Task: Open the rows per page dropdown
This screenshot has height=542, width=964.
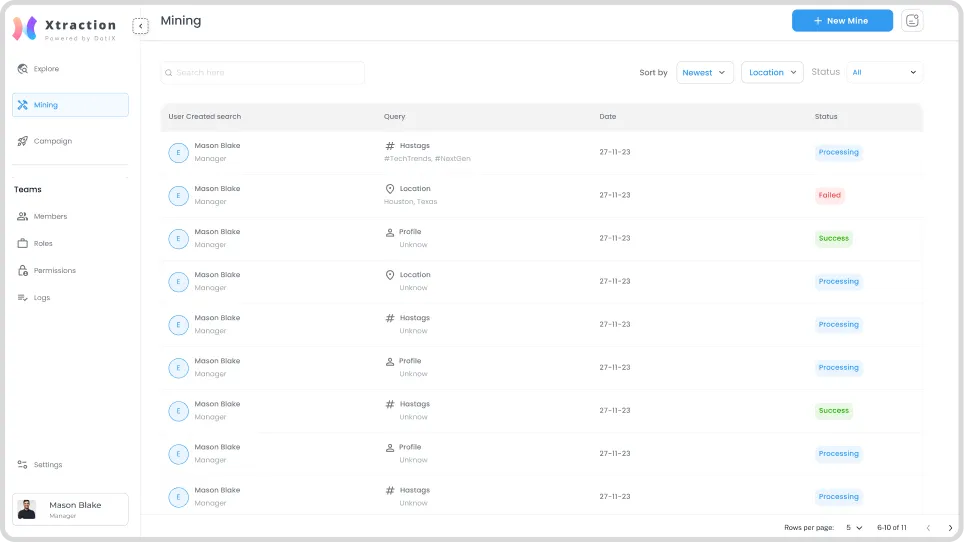Action: click(x=854, y=528)
